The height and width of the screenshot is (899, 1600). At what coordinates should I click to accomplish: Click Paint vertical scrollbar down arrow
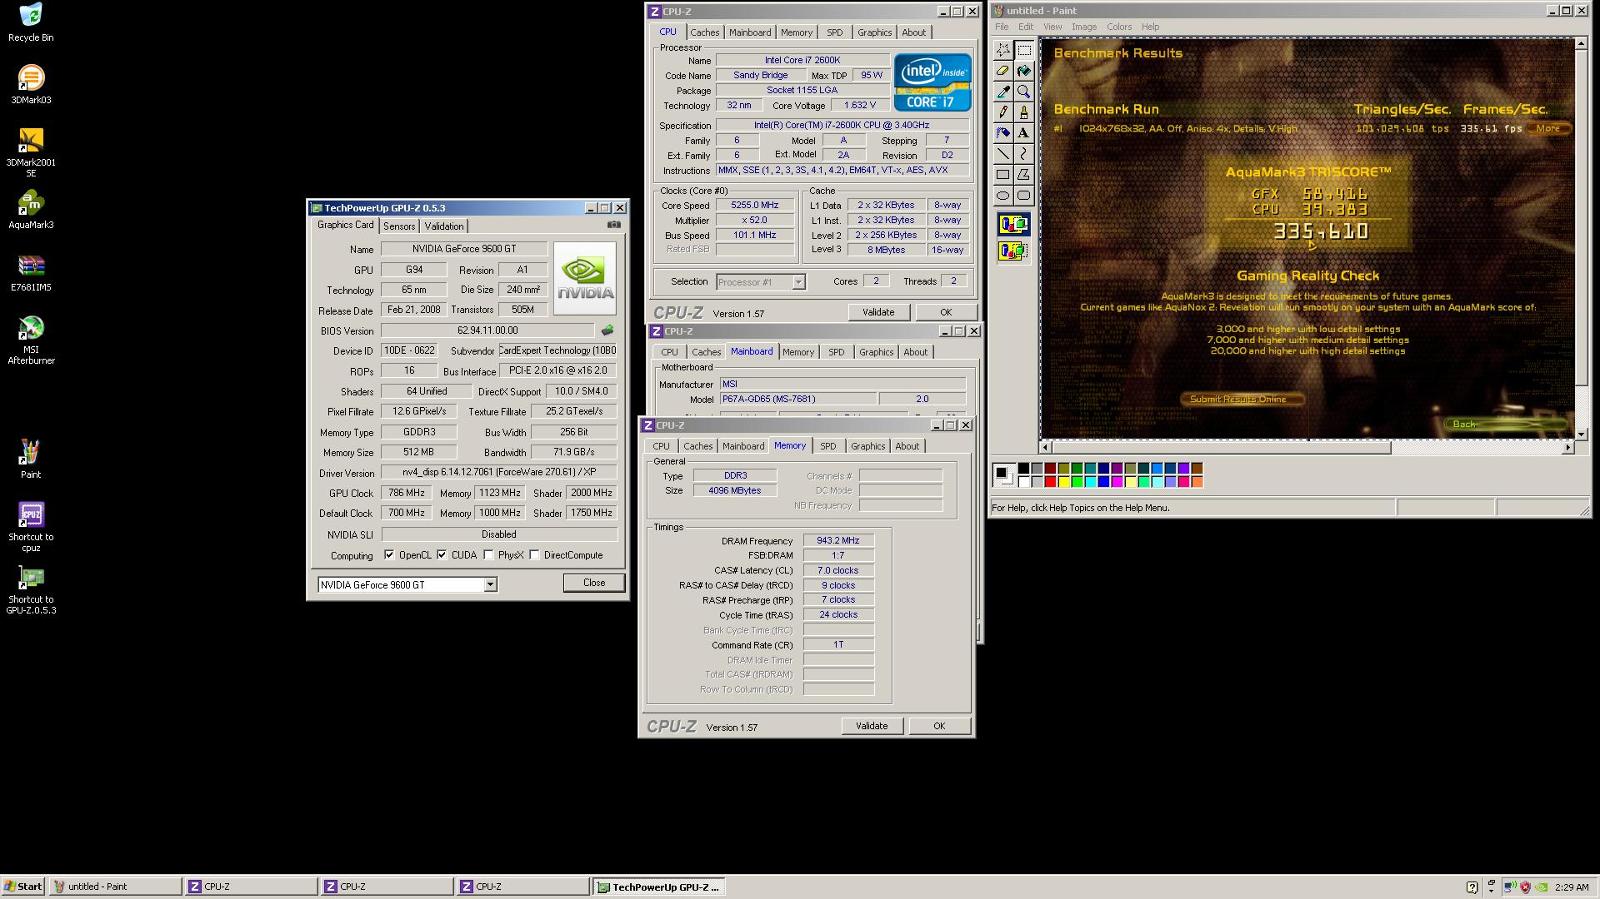(1581, 434)
